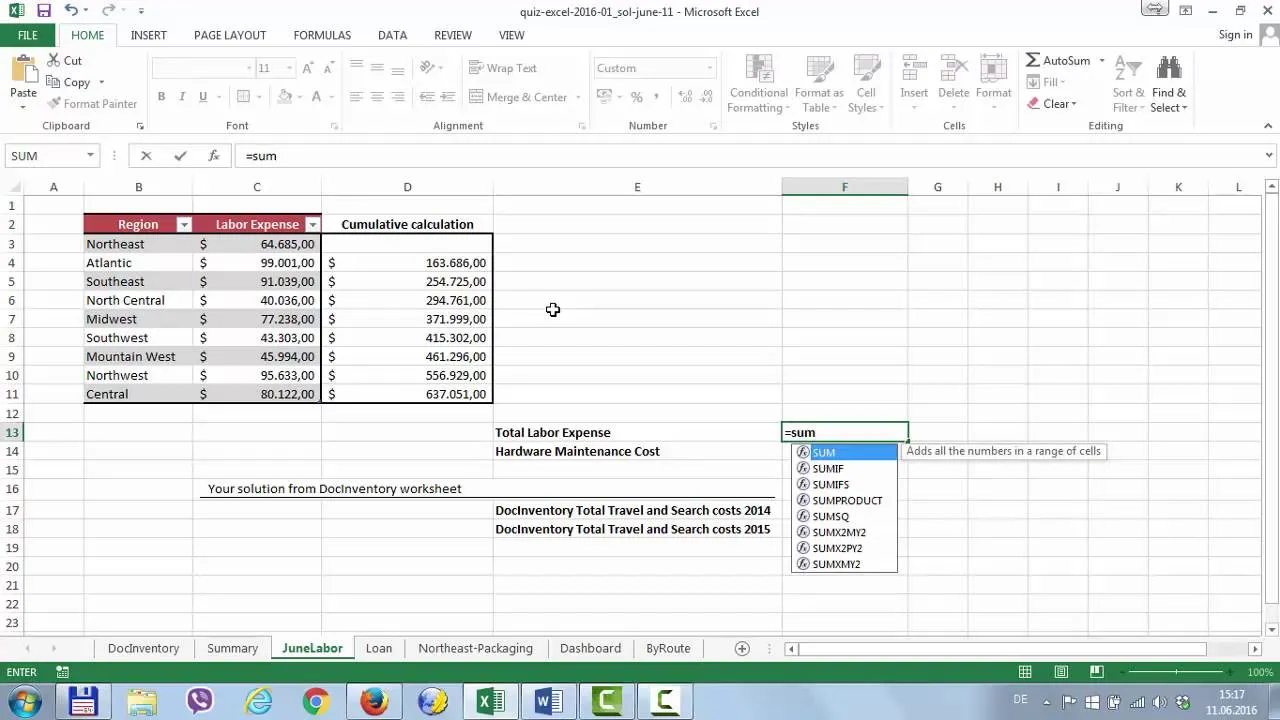Viewport: 1280px width, 720px height.
Task: Click Sign in link
Action: point(1235,35)
